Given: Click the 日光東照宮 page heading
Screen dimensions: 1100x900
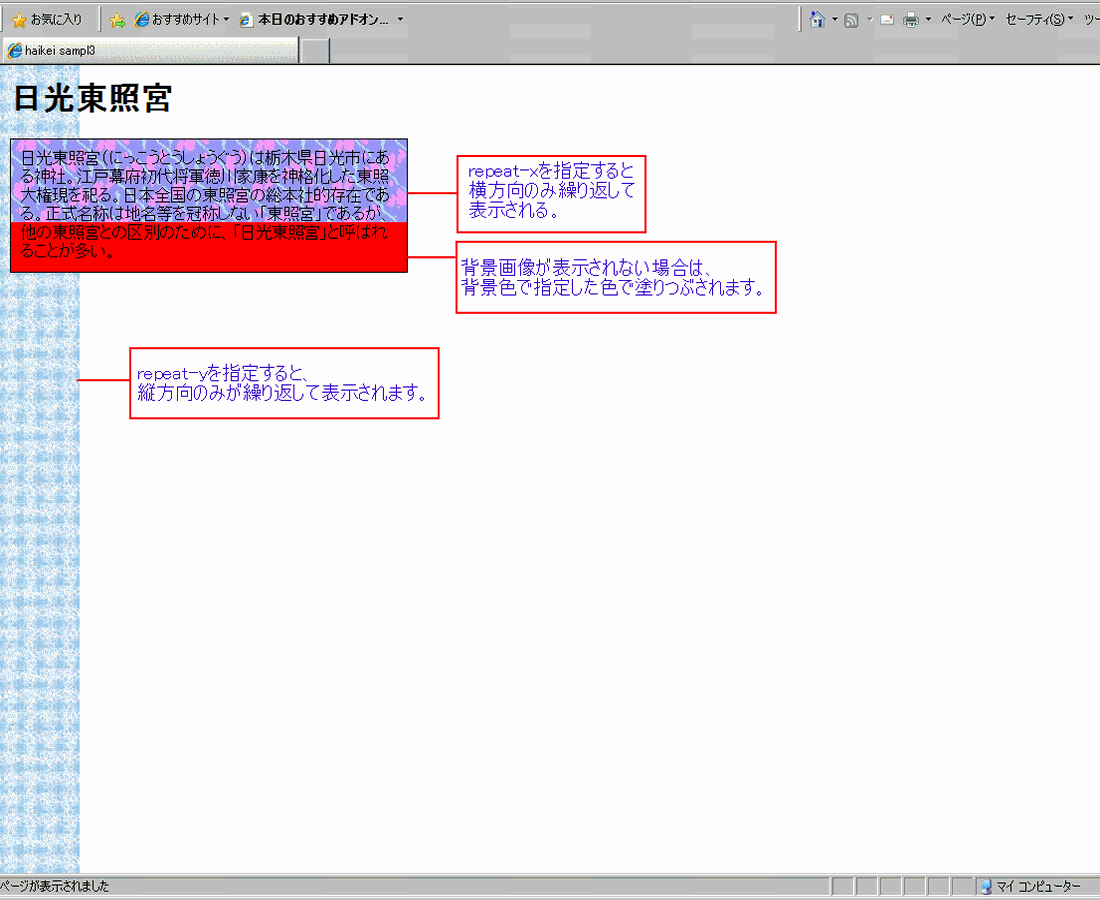Looking at the screenshot, I should [x=93, y=98].
